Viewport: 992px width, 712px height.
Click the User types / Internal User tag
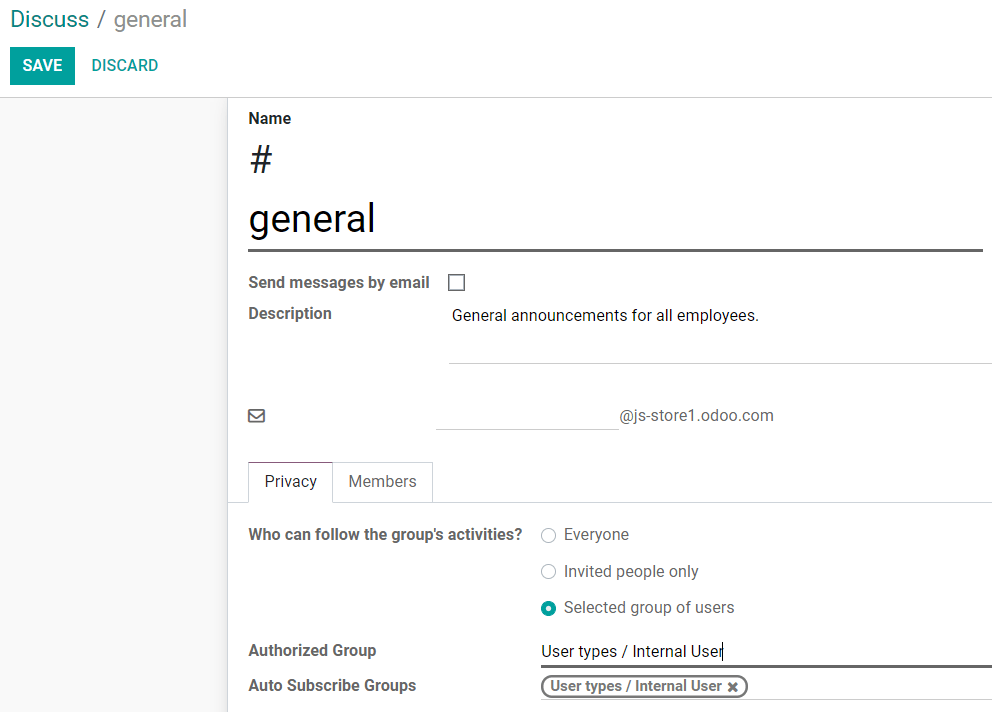tap(635, 687)
